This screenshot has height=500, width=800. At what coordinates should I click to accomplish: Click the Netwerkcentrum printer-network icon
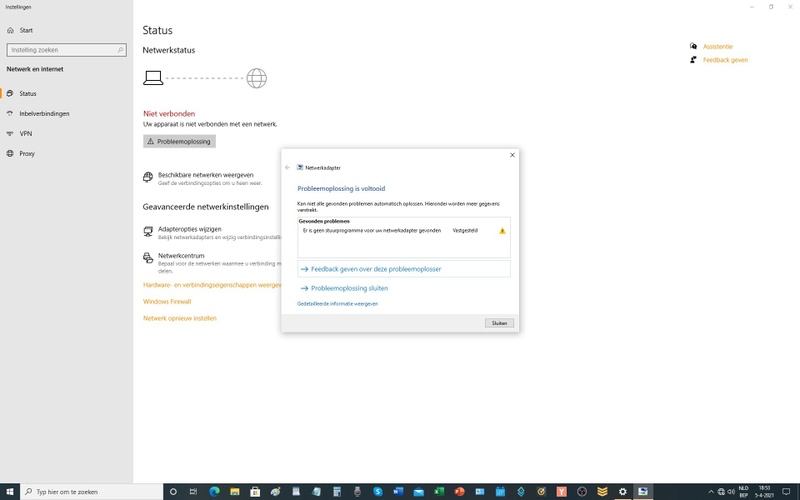click(148, 258)
